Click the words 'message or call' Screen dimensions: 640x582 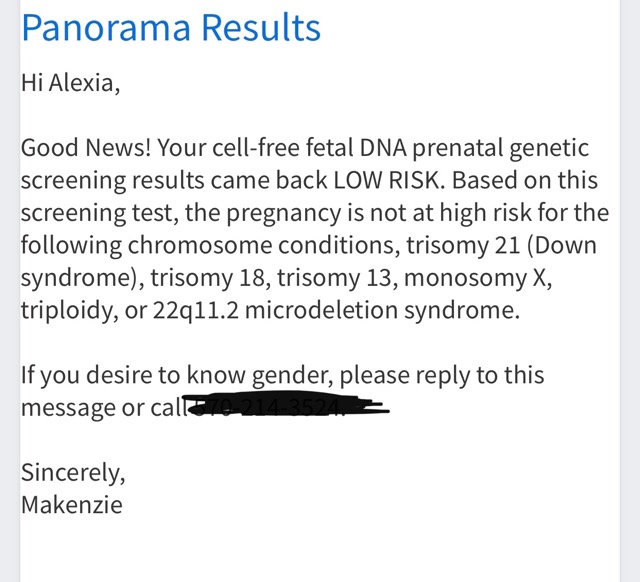pyautogui.click(x=104, y=408)
